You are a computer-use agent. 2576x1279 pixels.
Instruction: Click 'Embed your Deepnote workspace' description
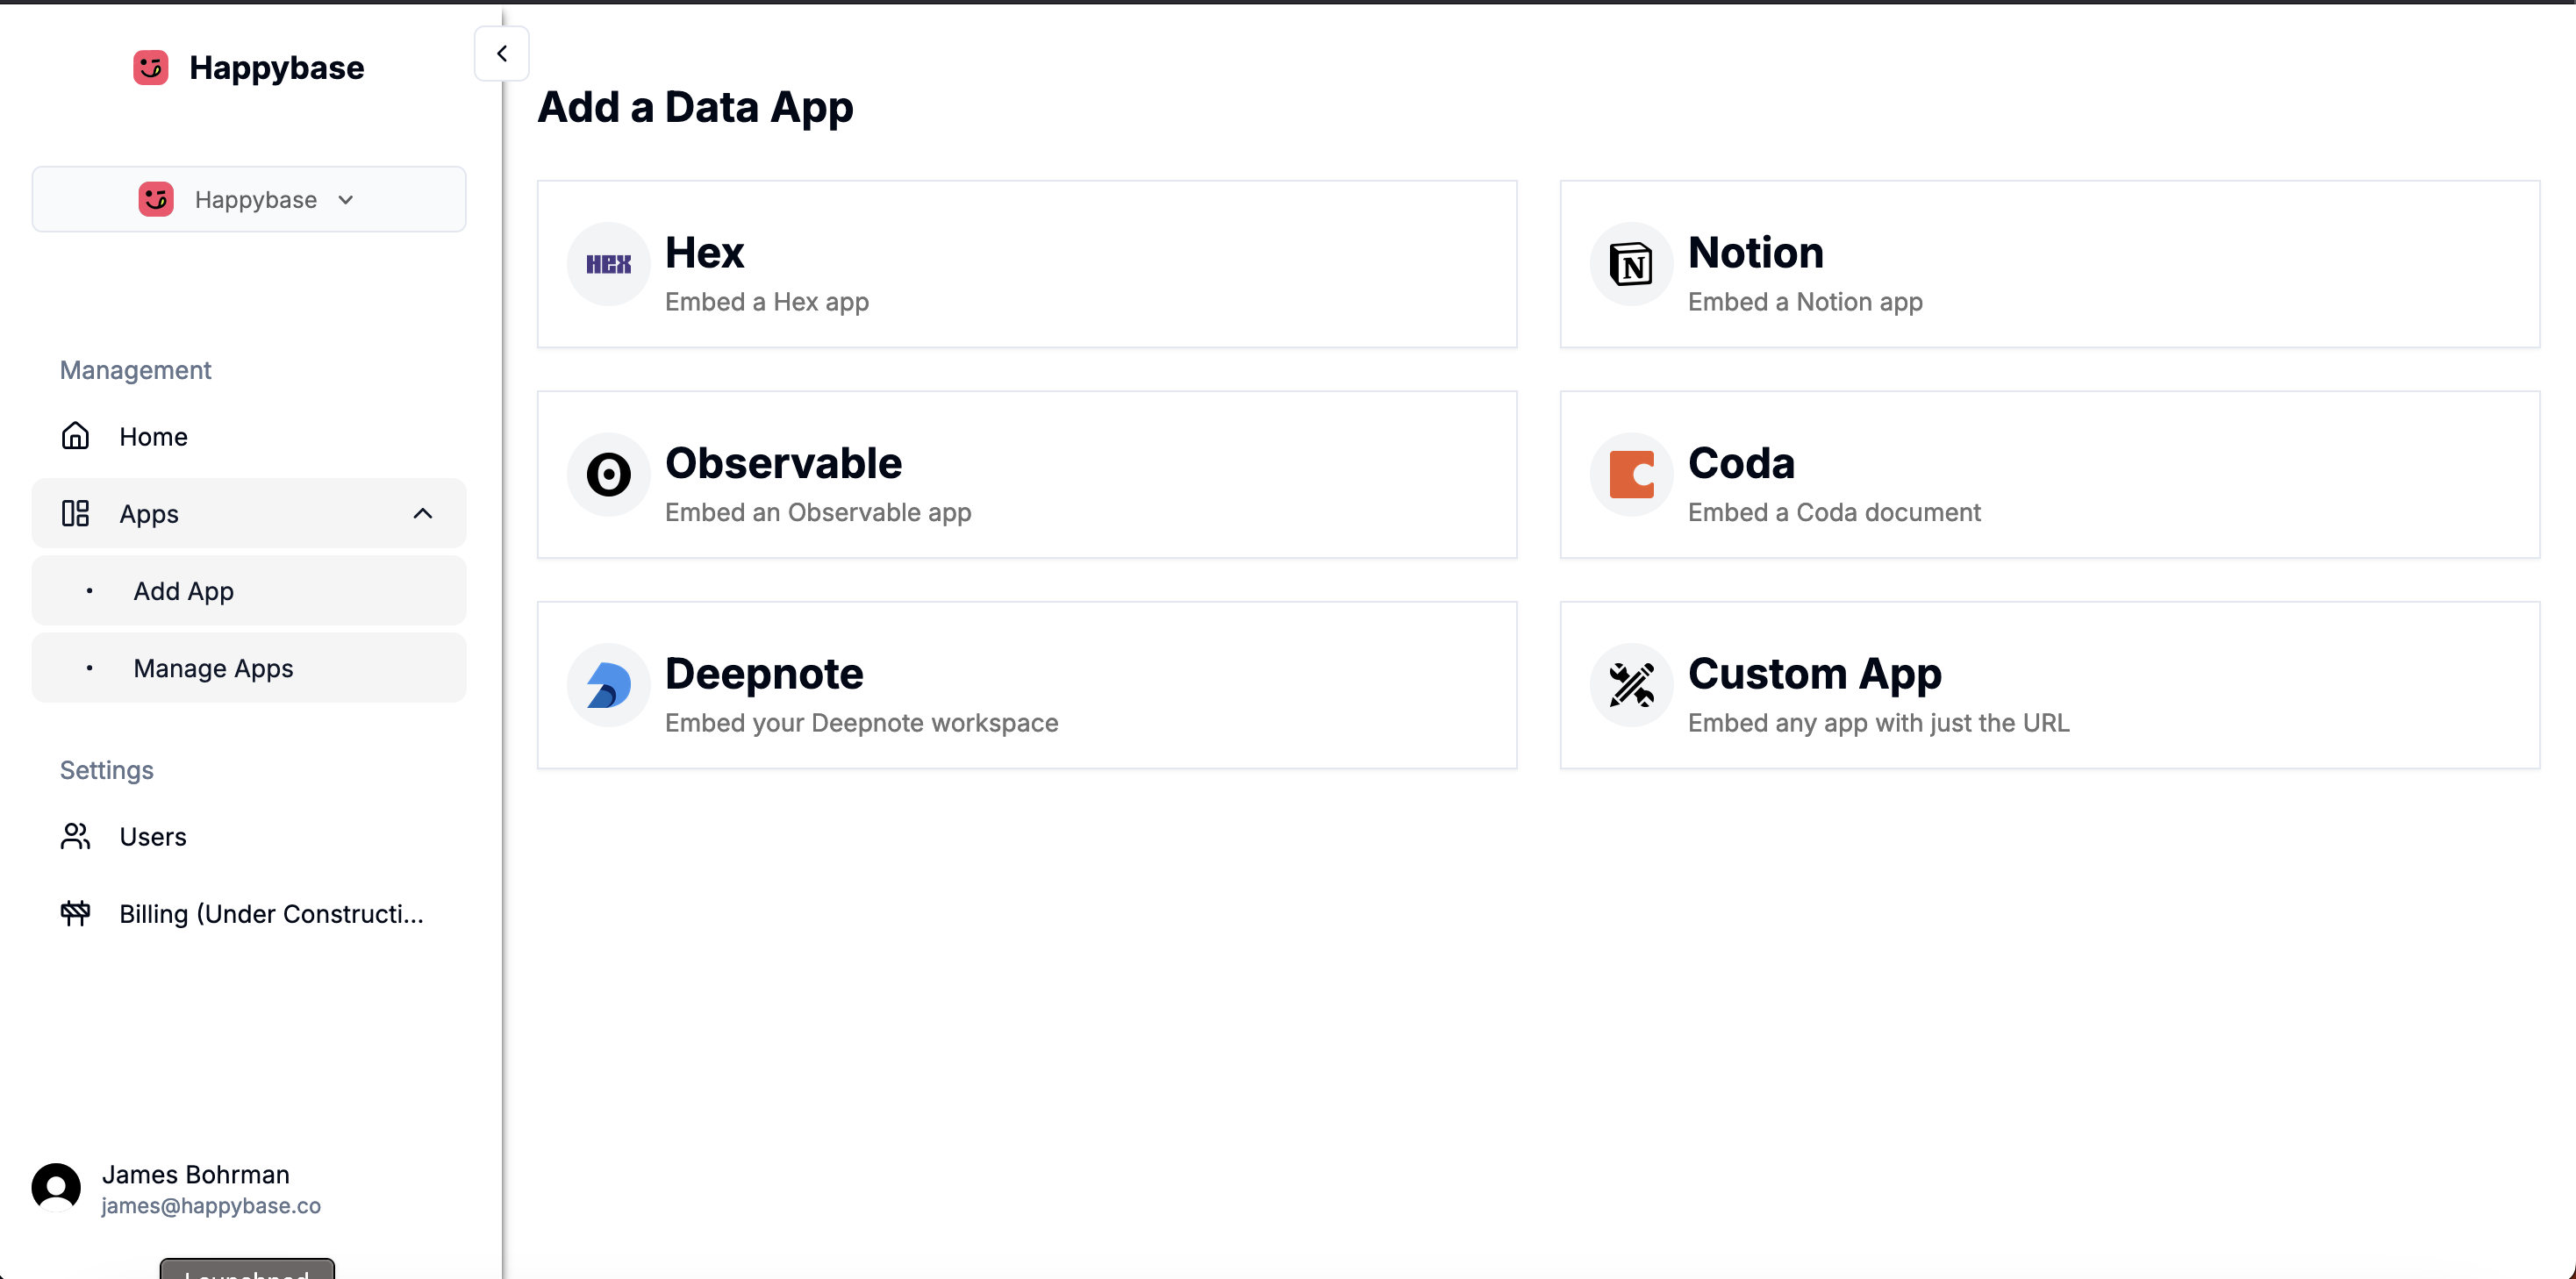[861, 723]
